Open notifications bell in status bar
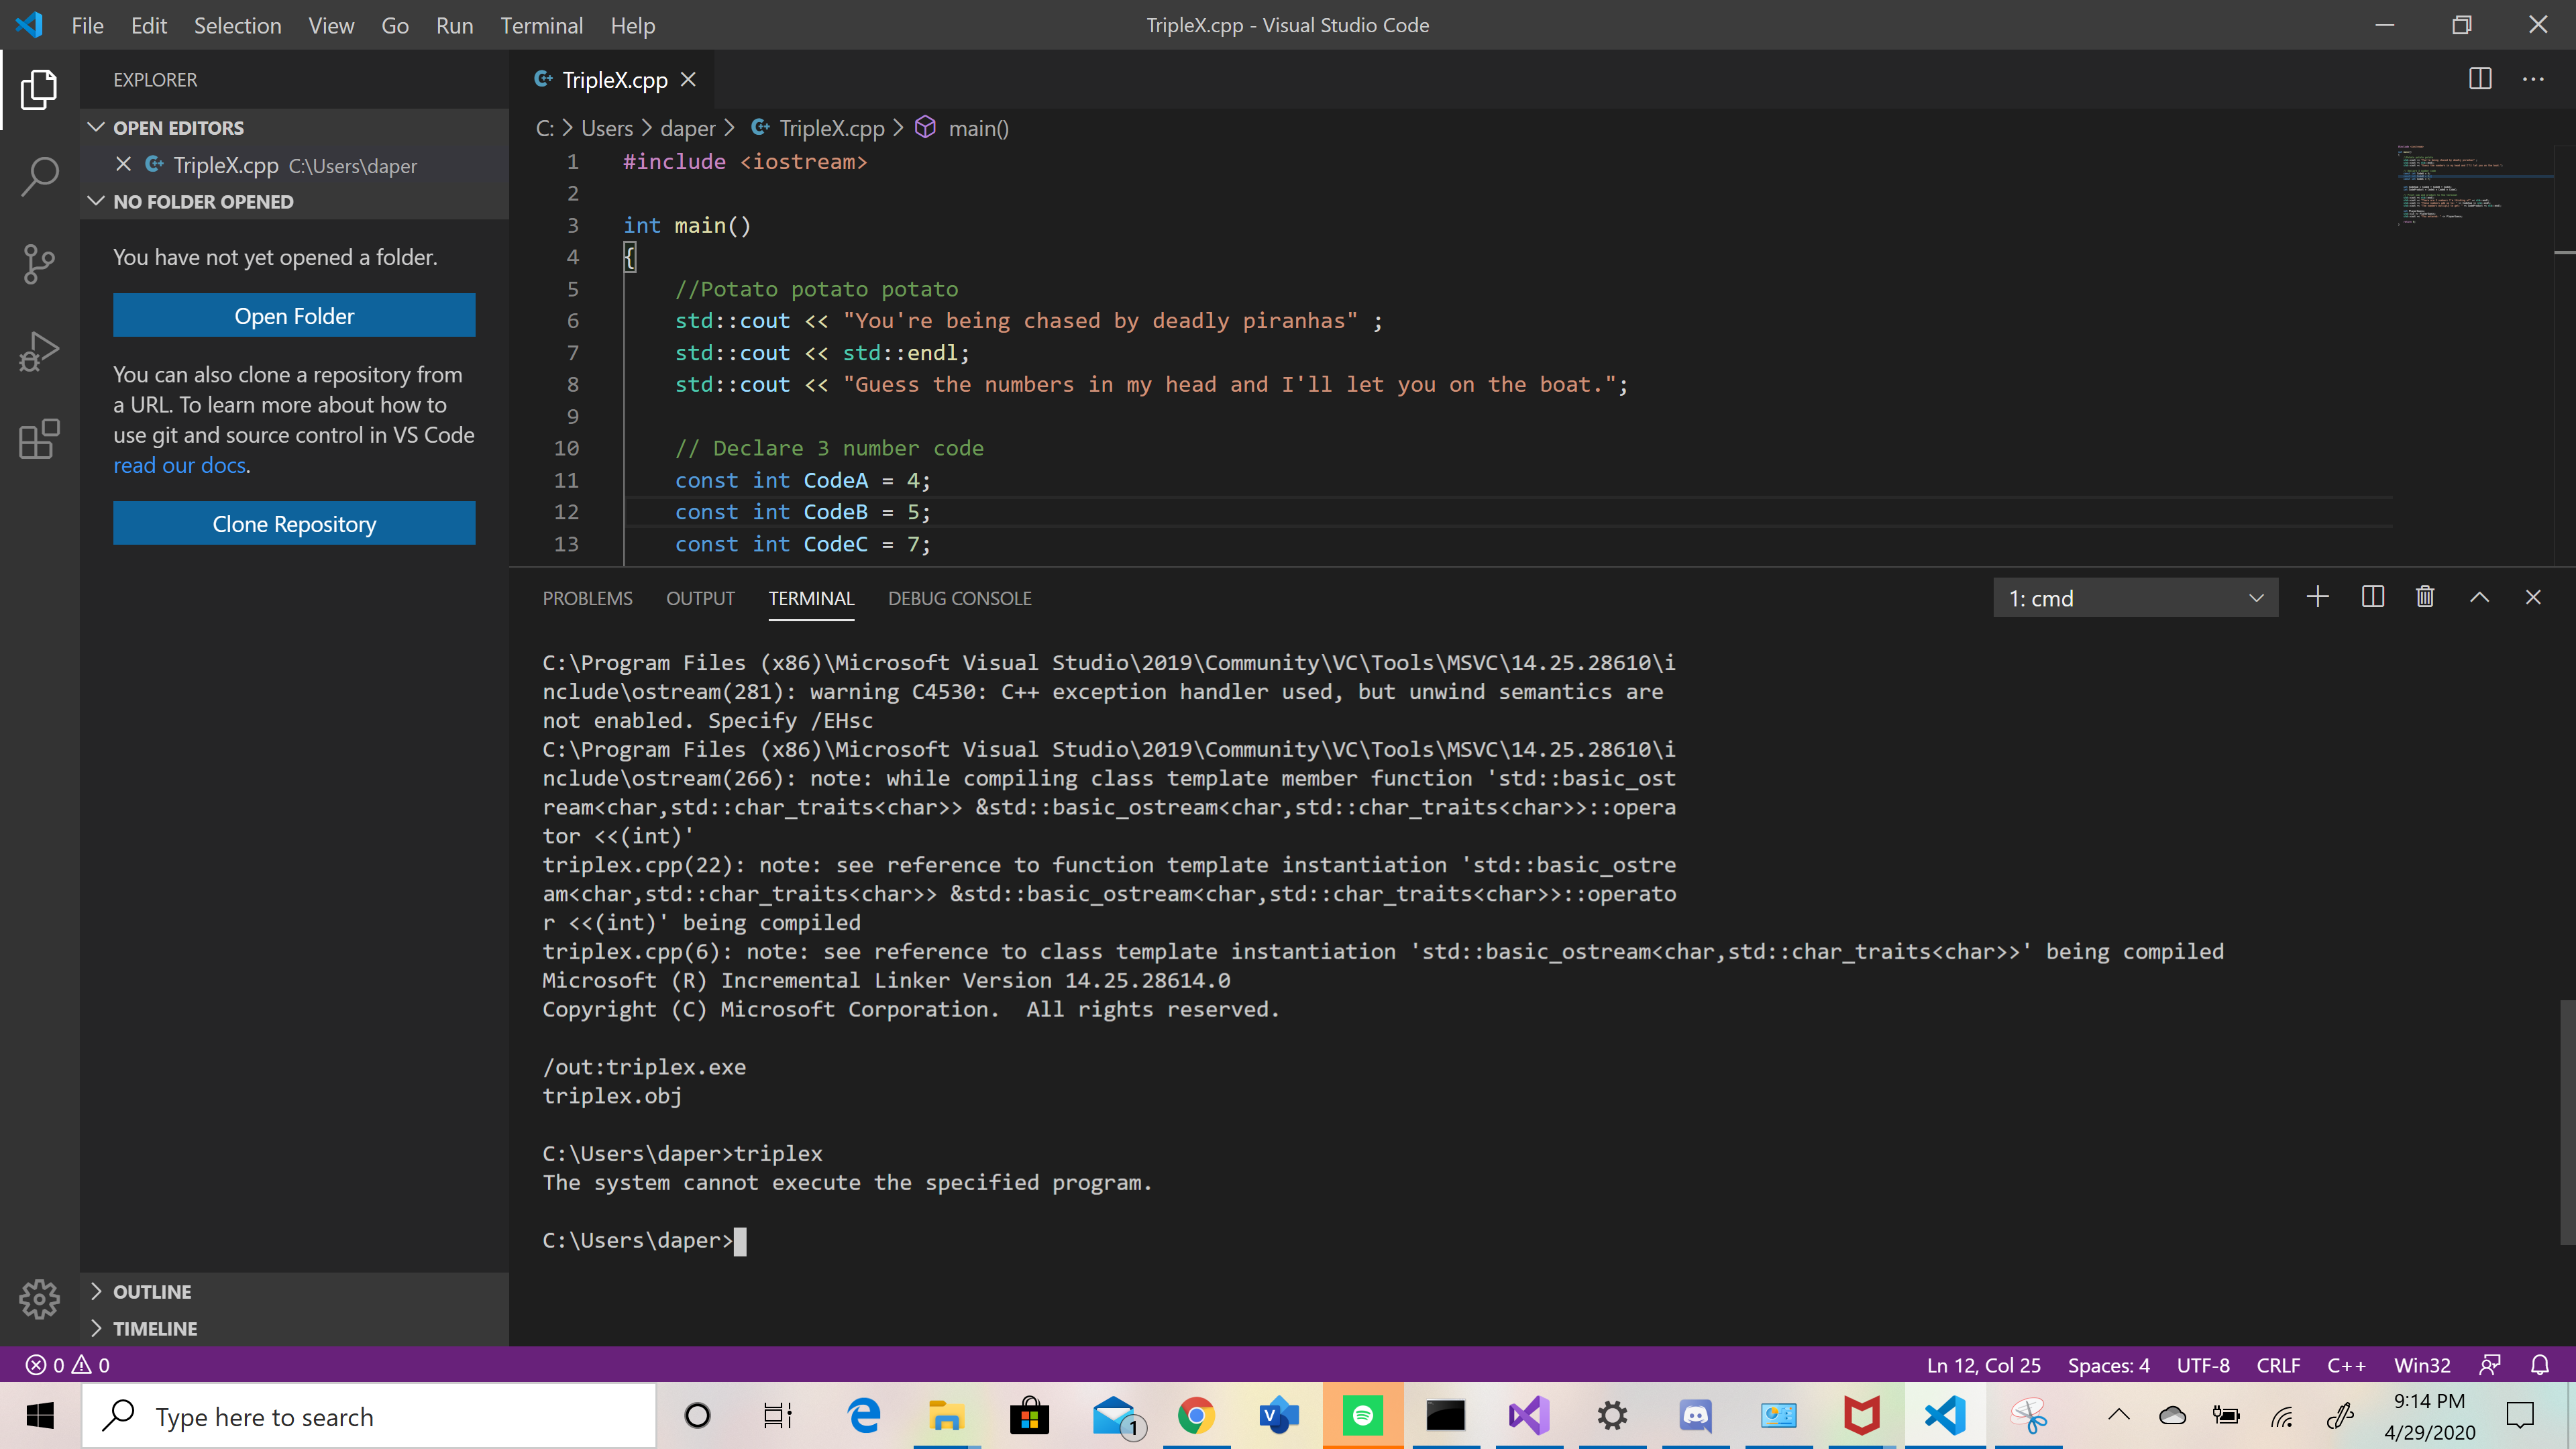Image resolution: width=2576 pixels, height=1449 pixels. [x=2540, y=1365]
